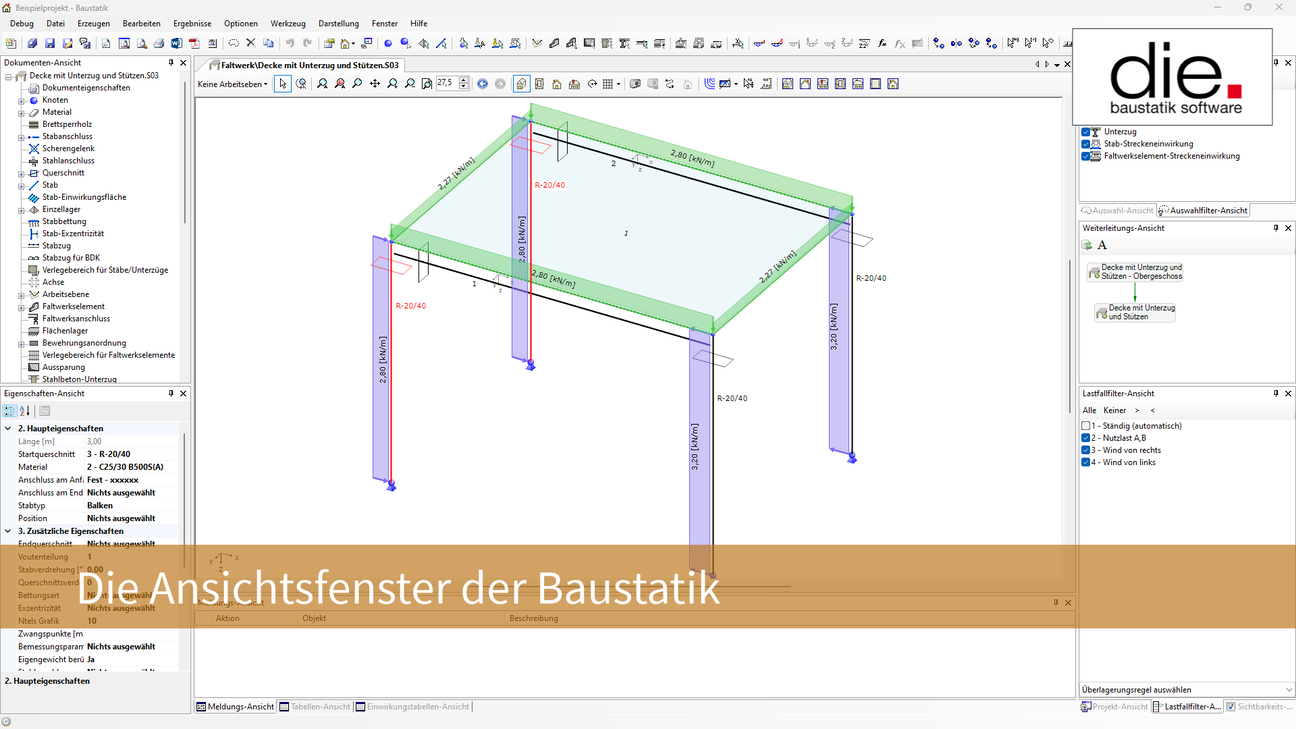Viewport: 1296px width, 729px height.
Task: Uncheck the Stab-Streckeneinwirkung filter
Action: [x=1086, y=144]
